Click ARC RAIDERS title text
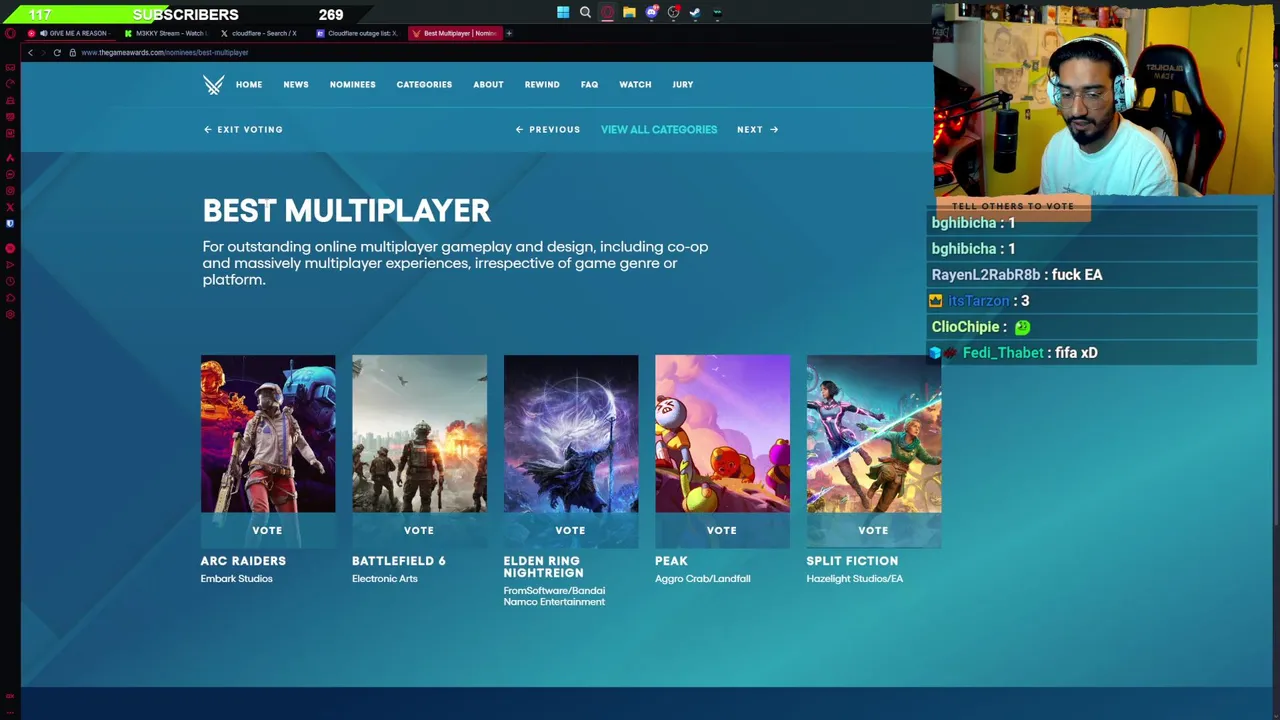Viewport: 1280px width, 720px height. click(x=243, y=561)
